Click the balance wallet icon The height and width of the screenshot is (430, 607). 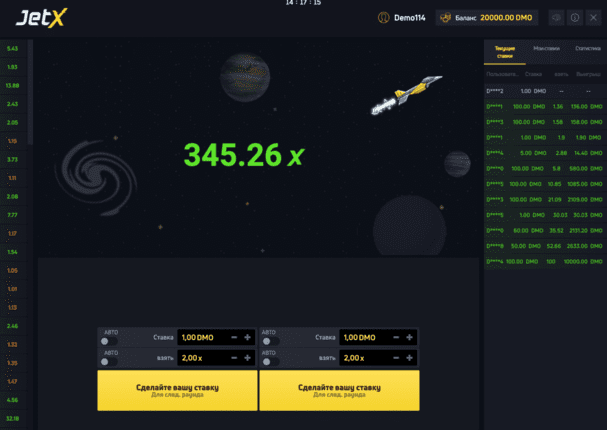click(445, 17)
